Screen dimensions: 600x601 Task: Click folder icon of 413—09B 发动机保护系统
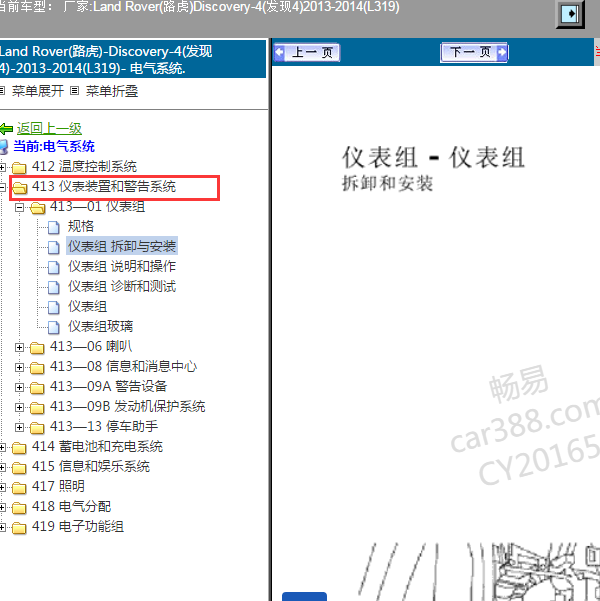pos(37,408)
